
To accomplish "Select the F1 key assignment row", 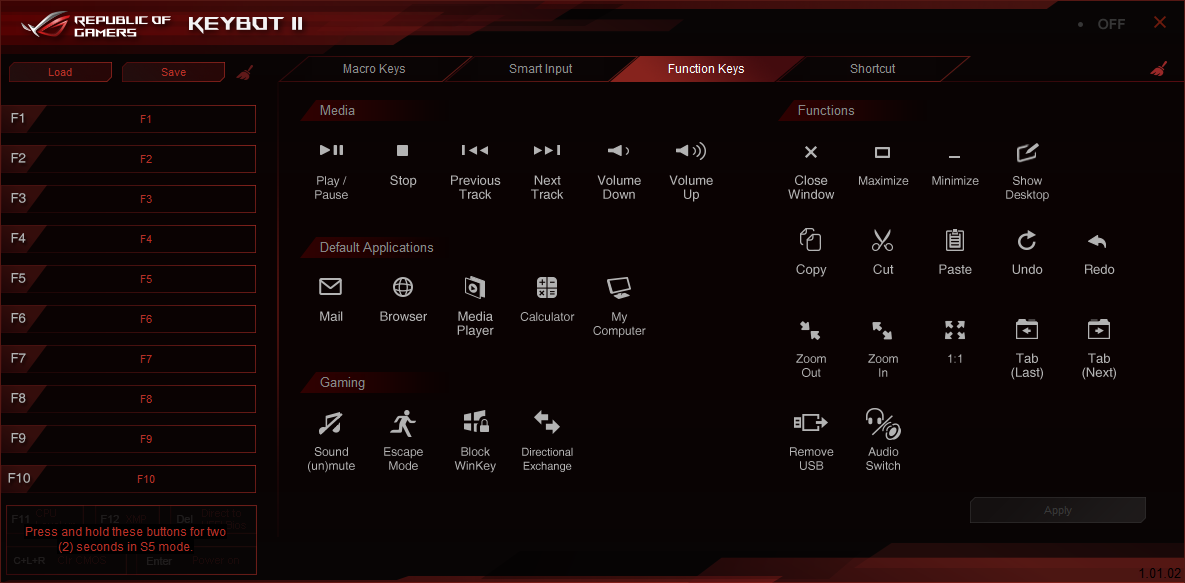I will click(x=128, y=119).
